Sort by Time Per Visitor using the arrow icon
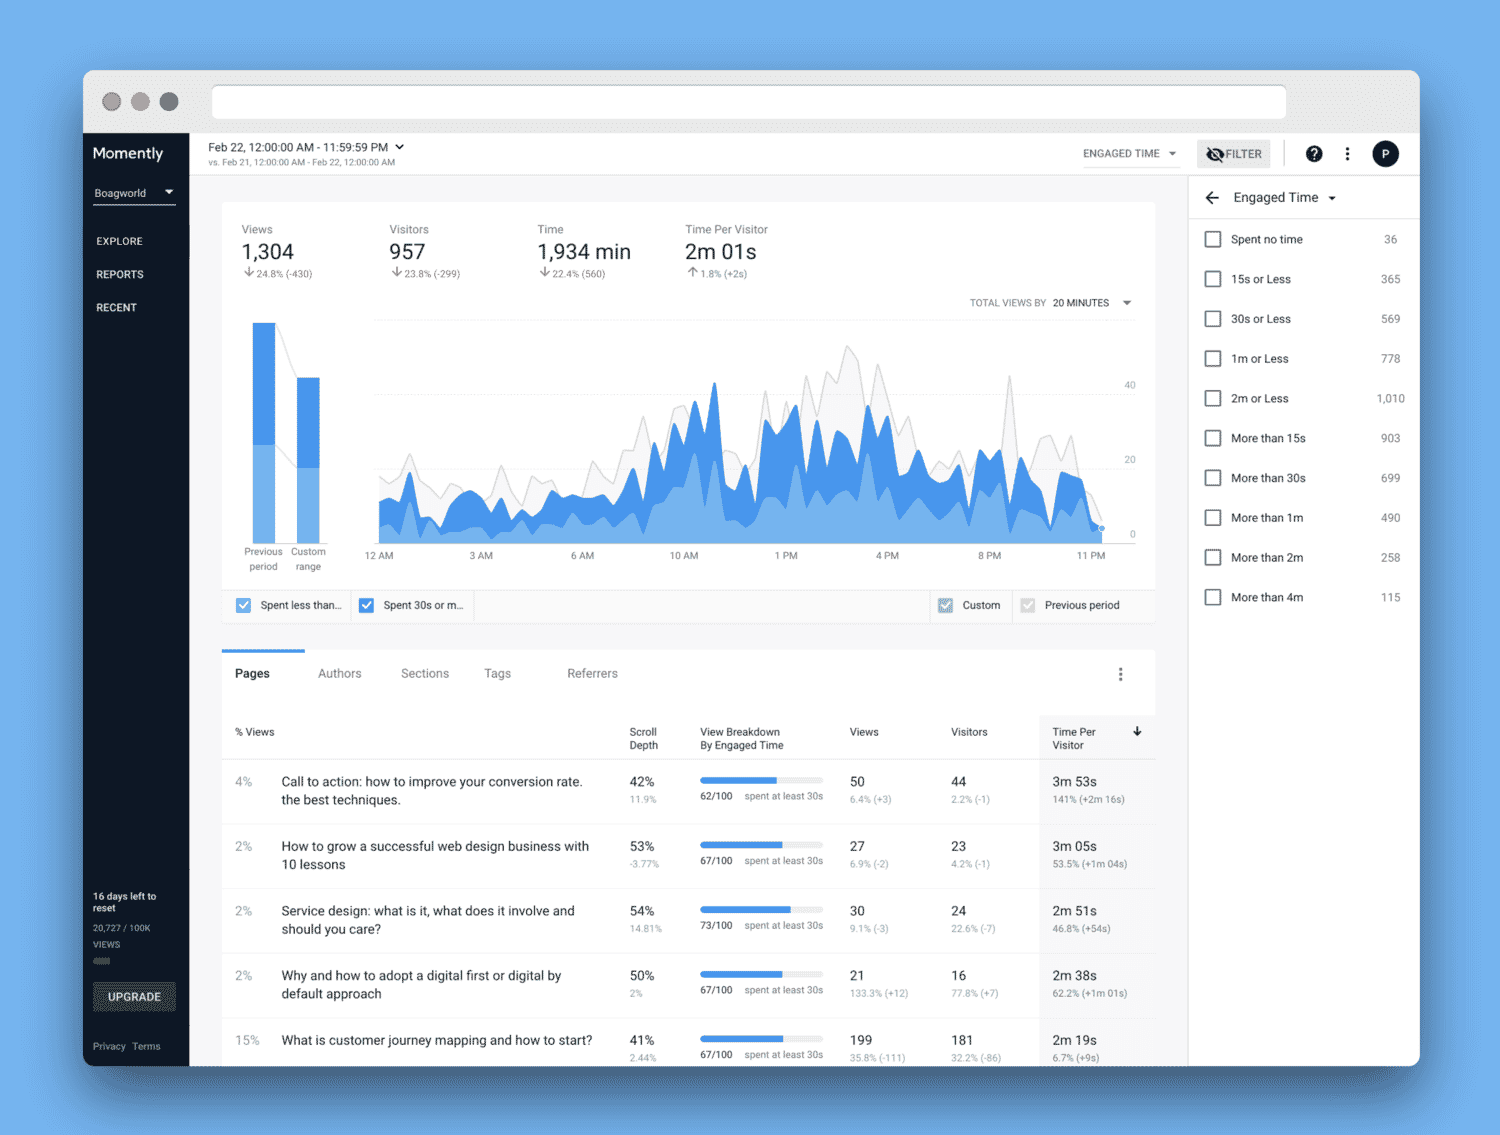This screenshot has width=1500, height=1135. pos(1137,731)
